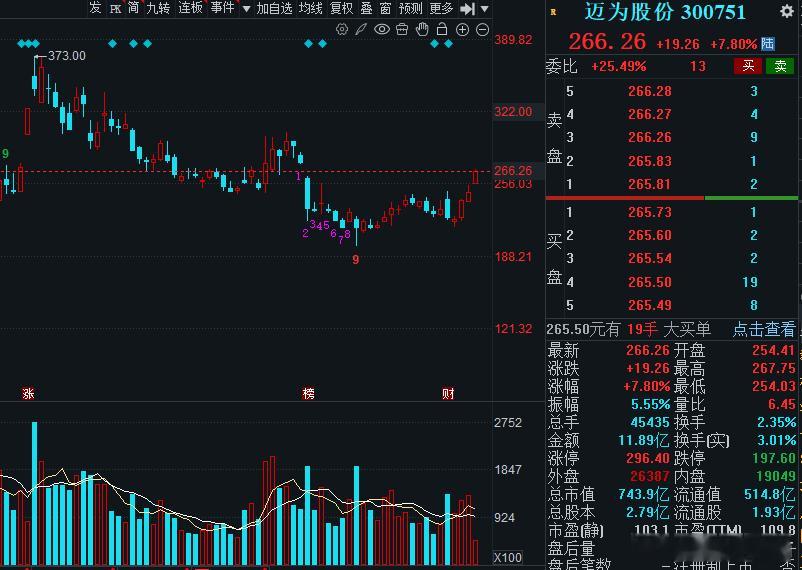Click the arrow-to-bar jump icon
The width and height of the screenshot is (802, 570).
pyautogui.click(x=467, y=9)
